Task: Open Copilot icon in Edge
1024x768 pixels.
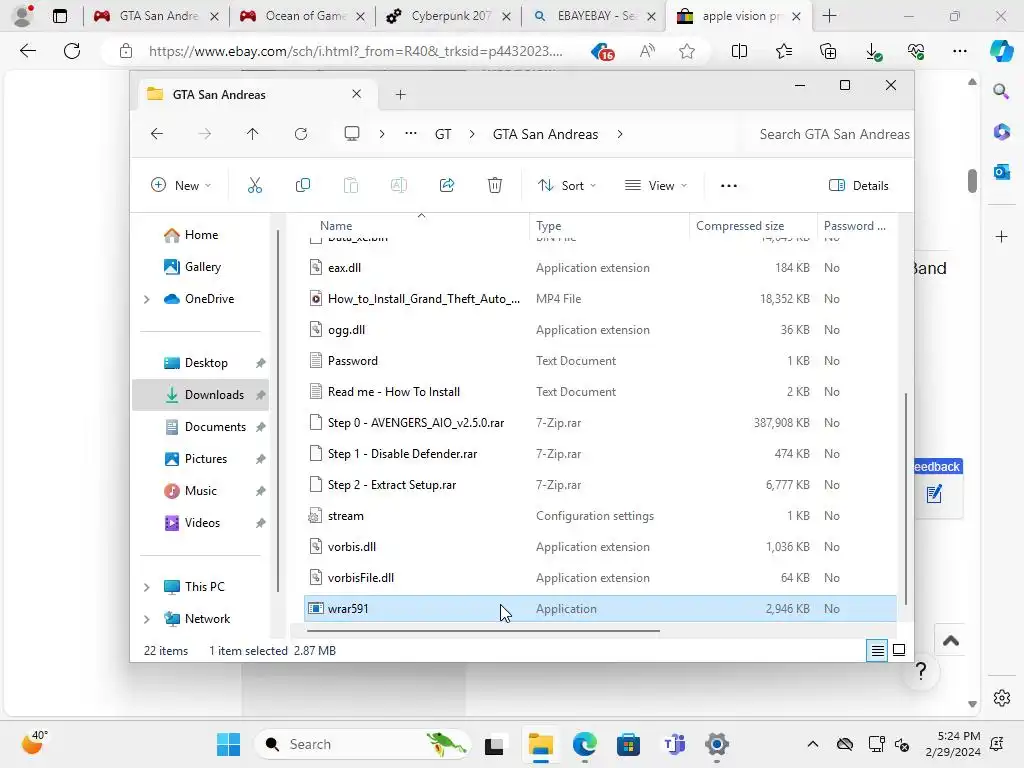Action: click(1001, 51)
